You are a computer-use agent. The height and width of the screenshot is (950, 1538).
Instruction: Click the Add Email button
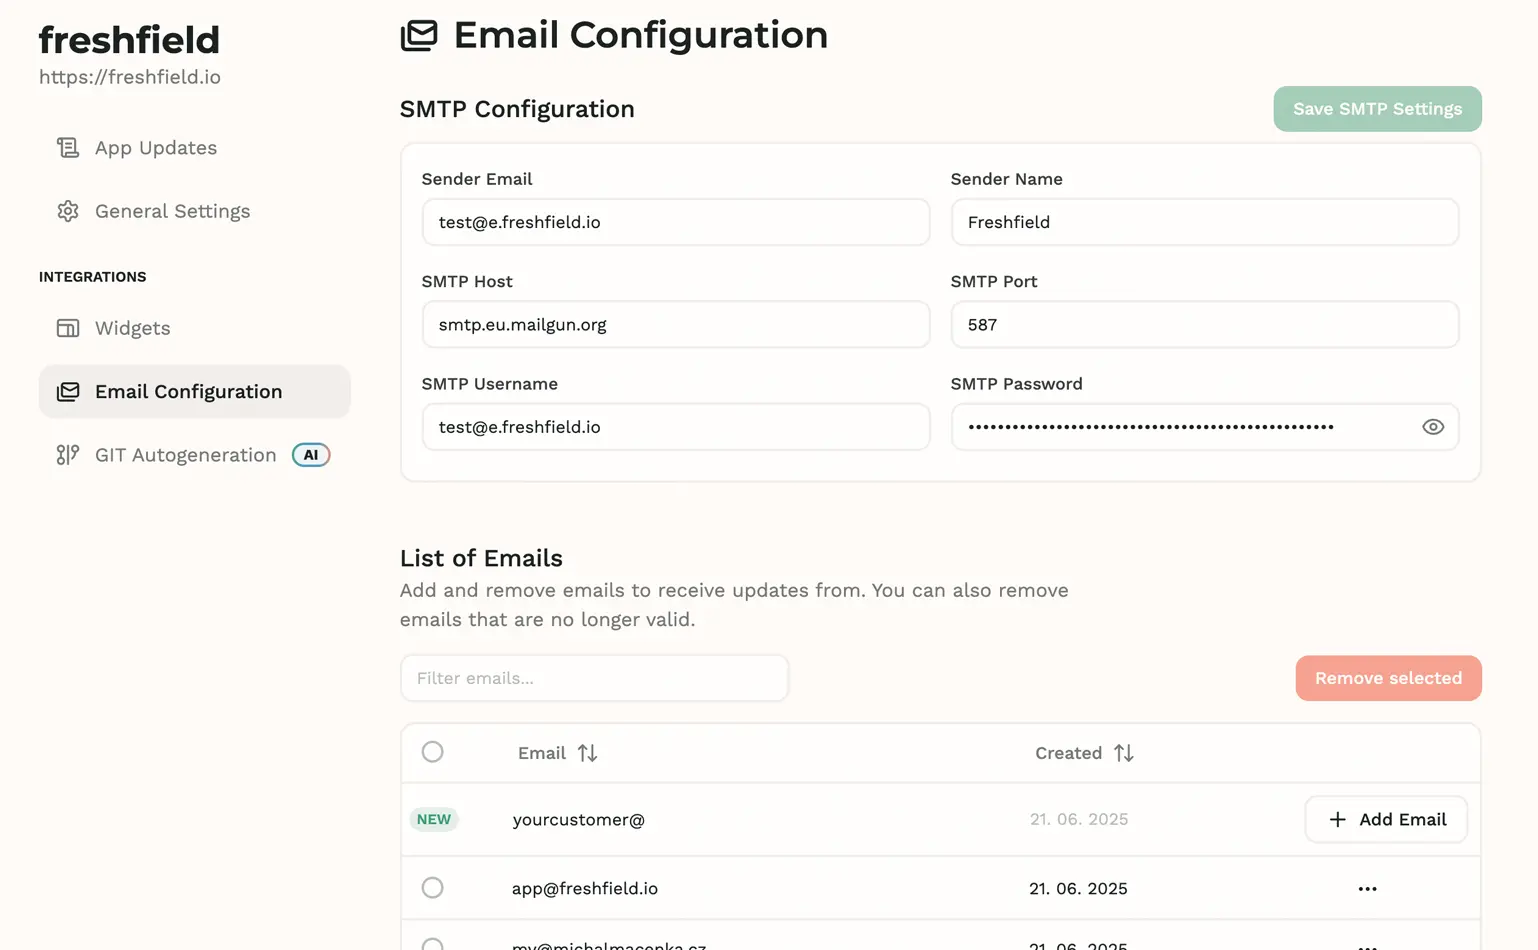[x=1386, y=820]
